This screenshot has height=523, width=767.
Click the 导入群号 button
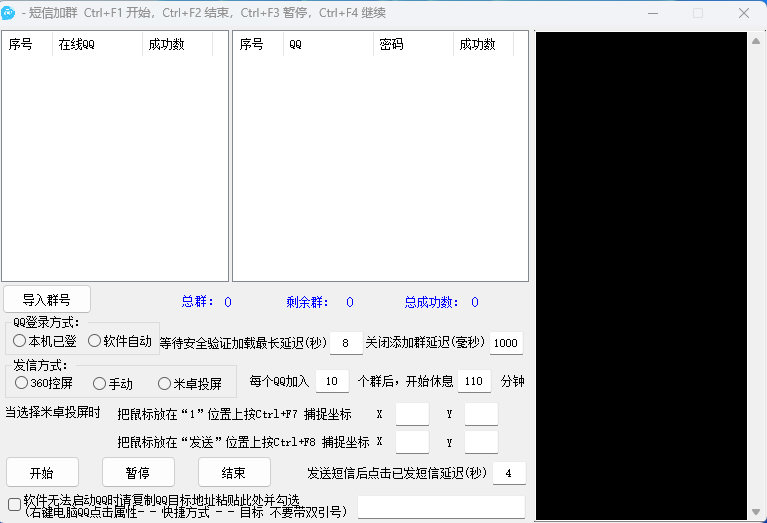pos(47,299)
